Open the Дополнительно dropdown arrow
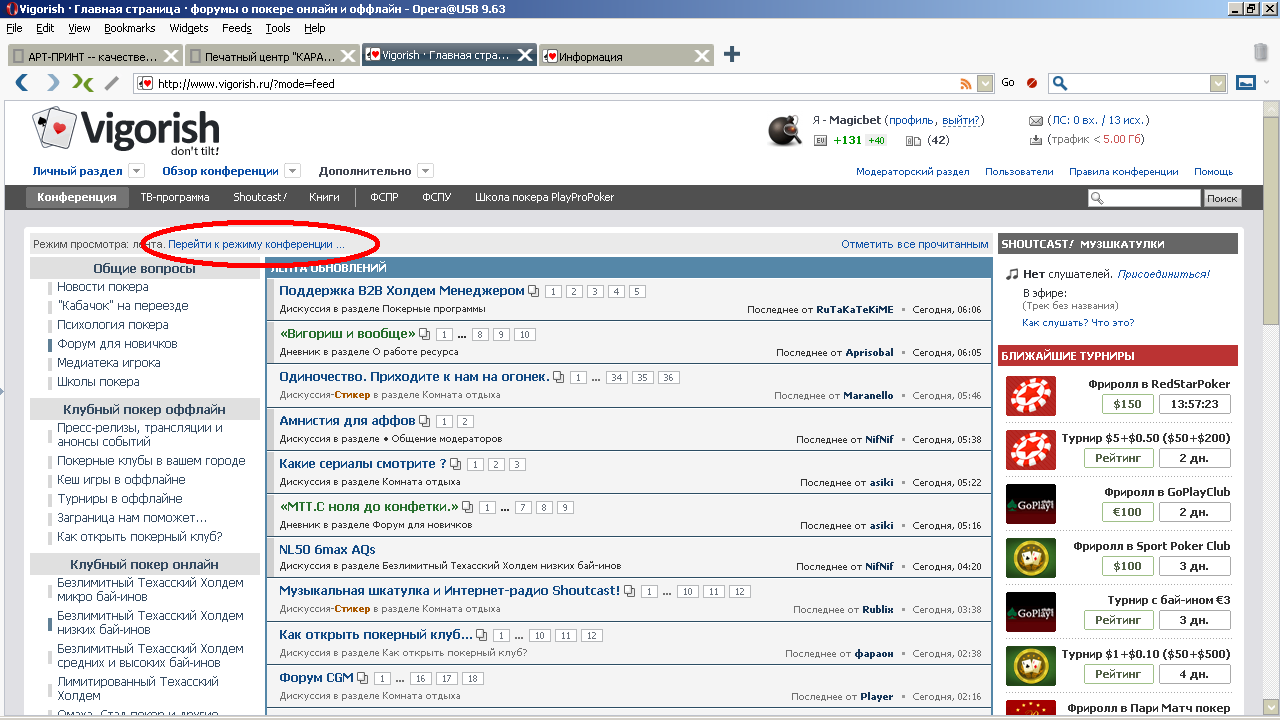1280x720 pixels. [x=425, y=171]
